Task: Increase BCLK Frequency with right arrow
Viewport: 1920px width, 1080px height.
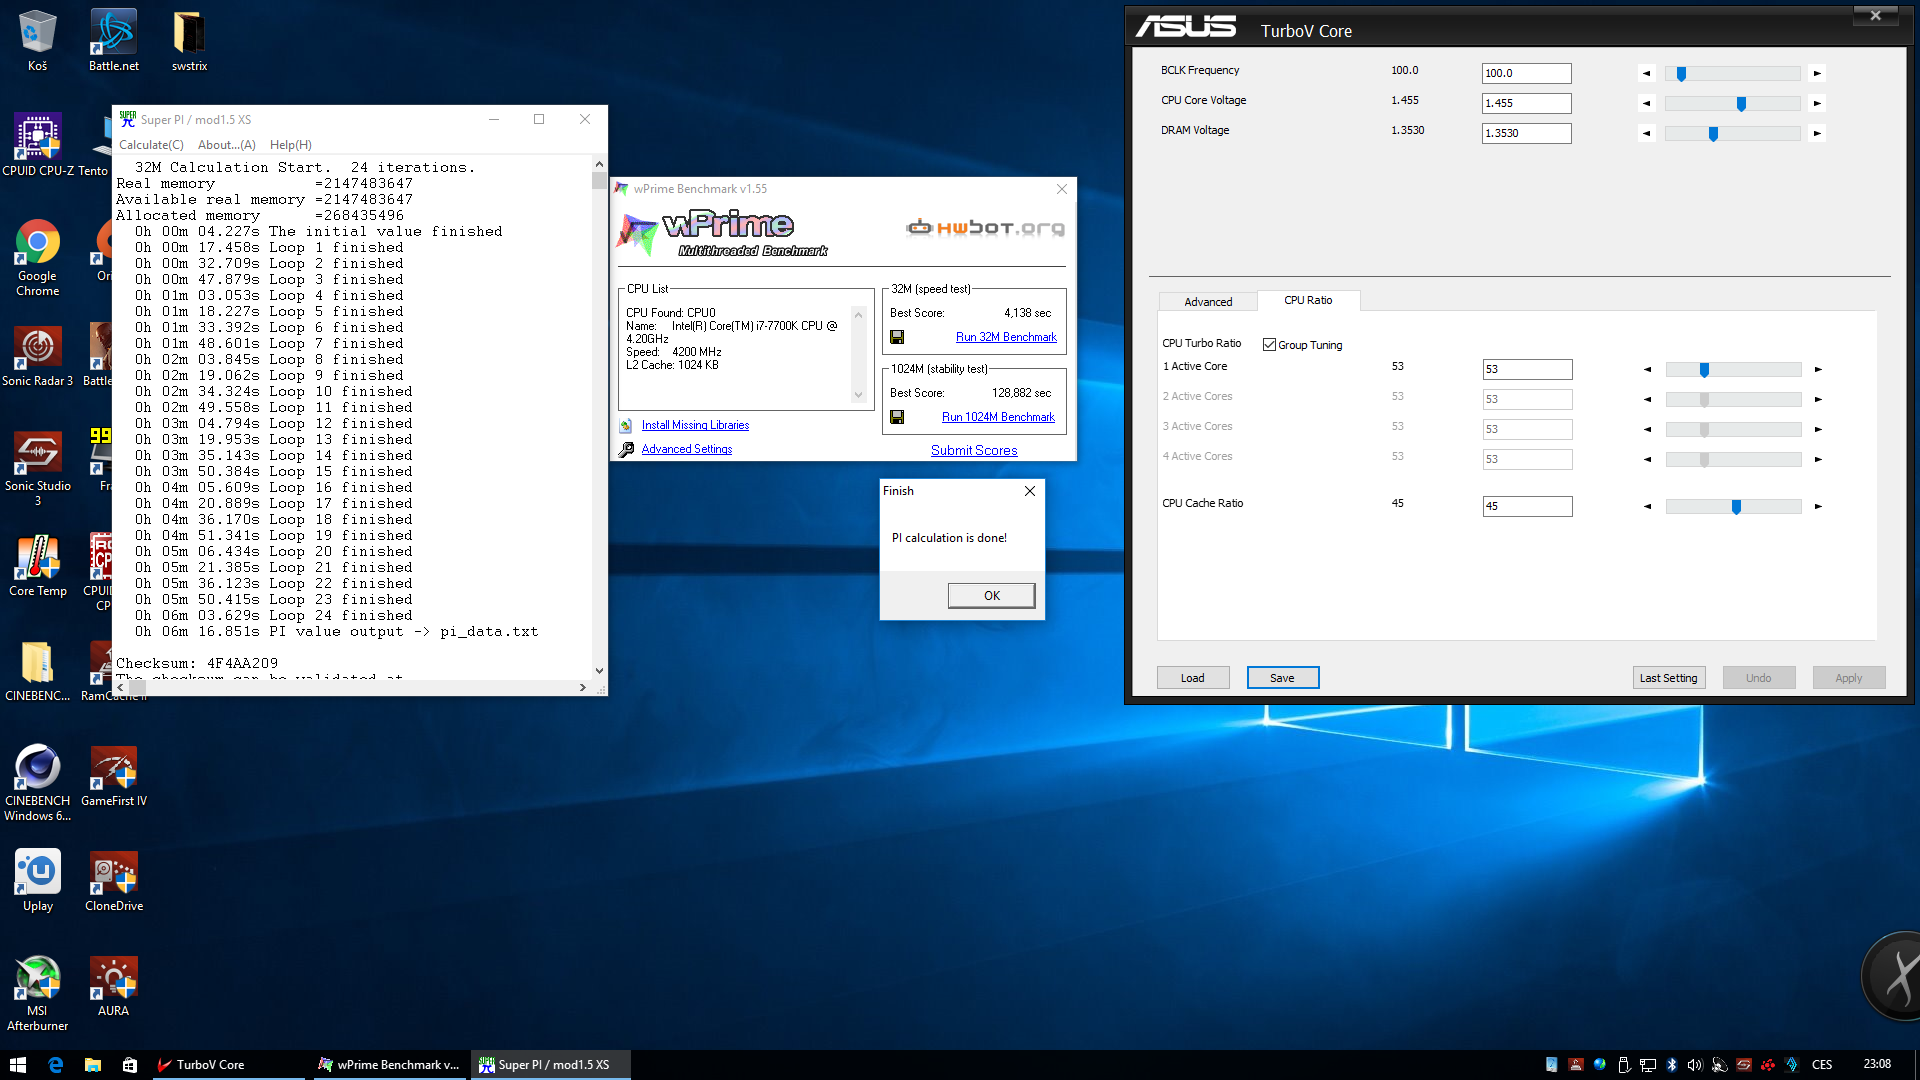Action: tap(1817, 73)
